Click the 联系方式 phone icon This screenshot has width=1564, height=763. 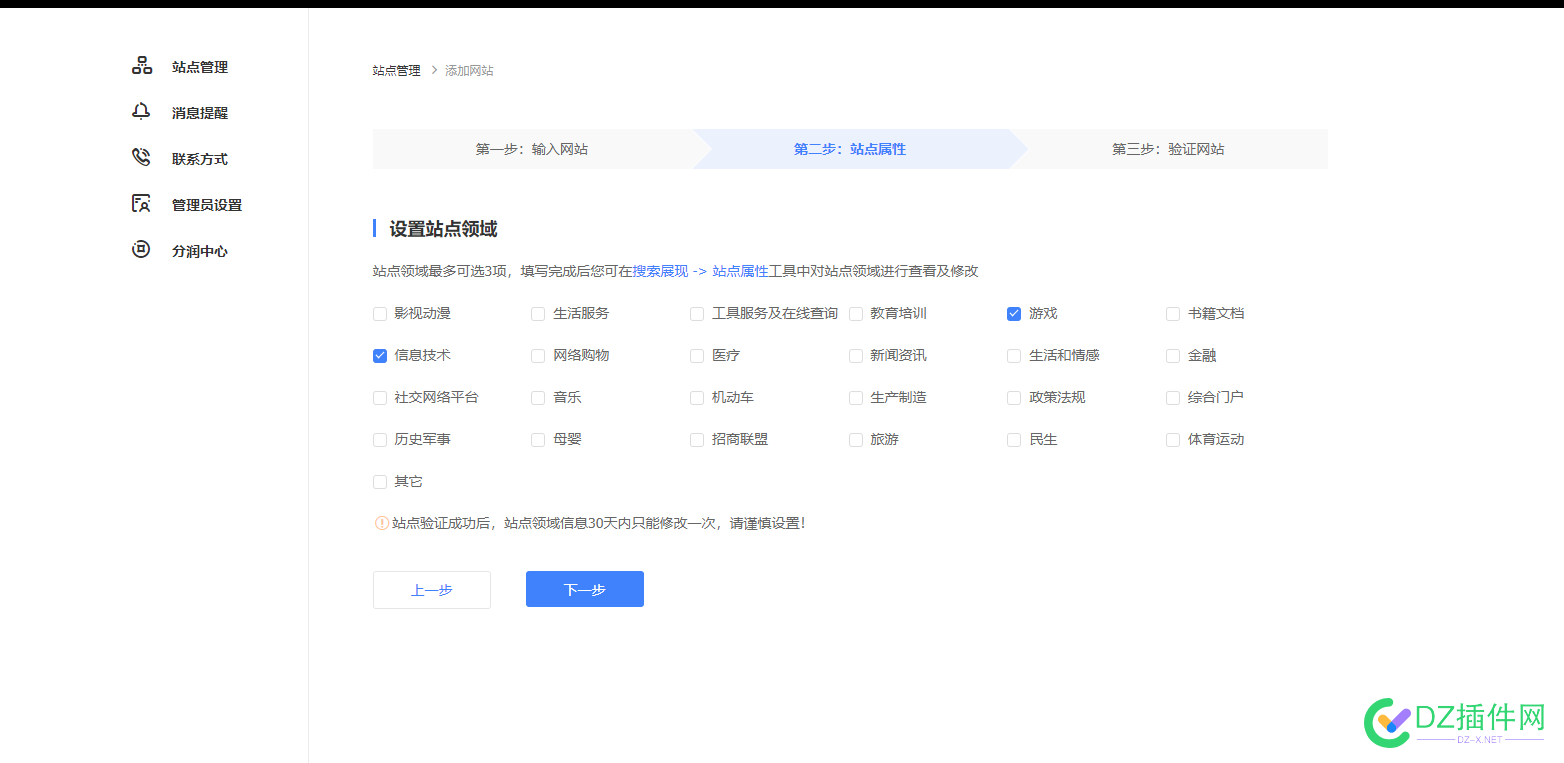[x=141, y=158]
